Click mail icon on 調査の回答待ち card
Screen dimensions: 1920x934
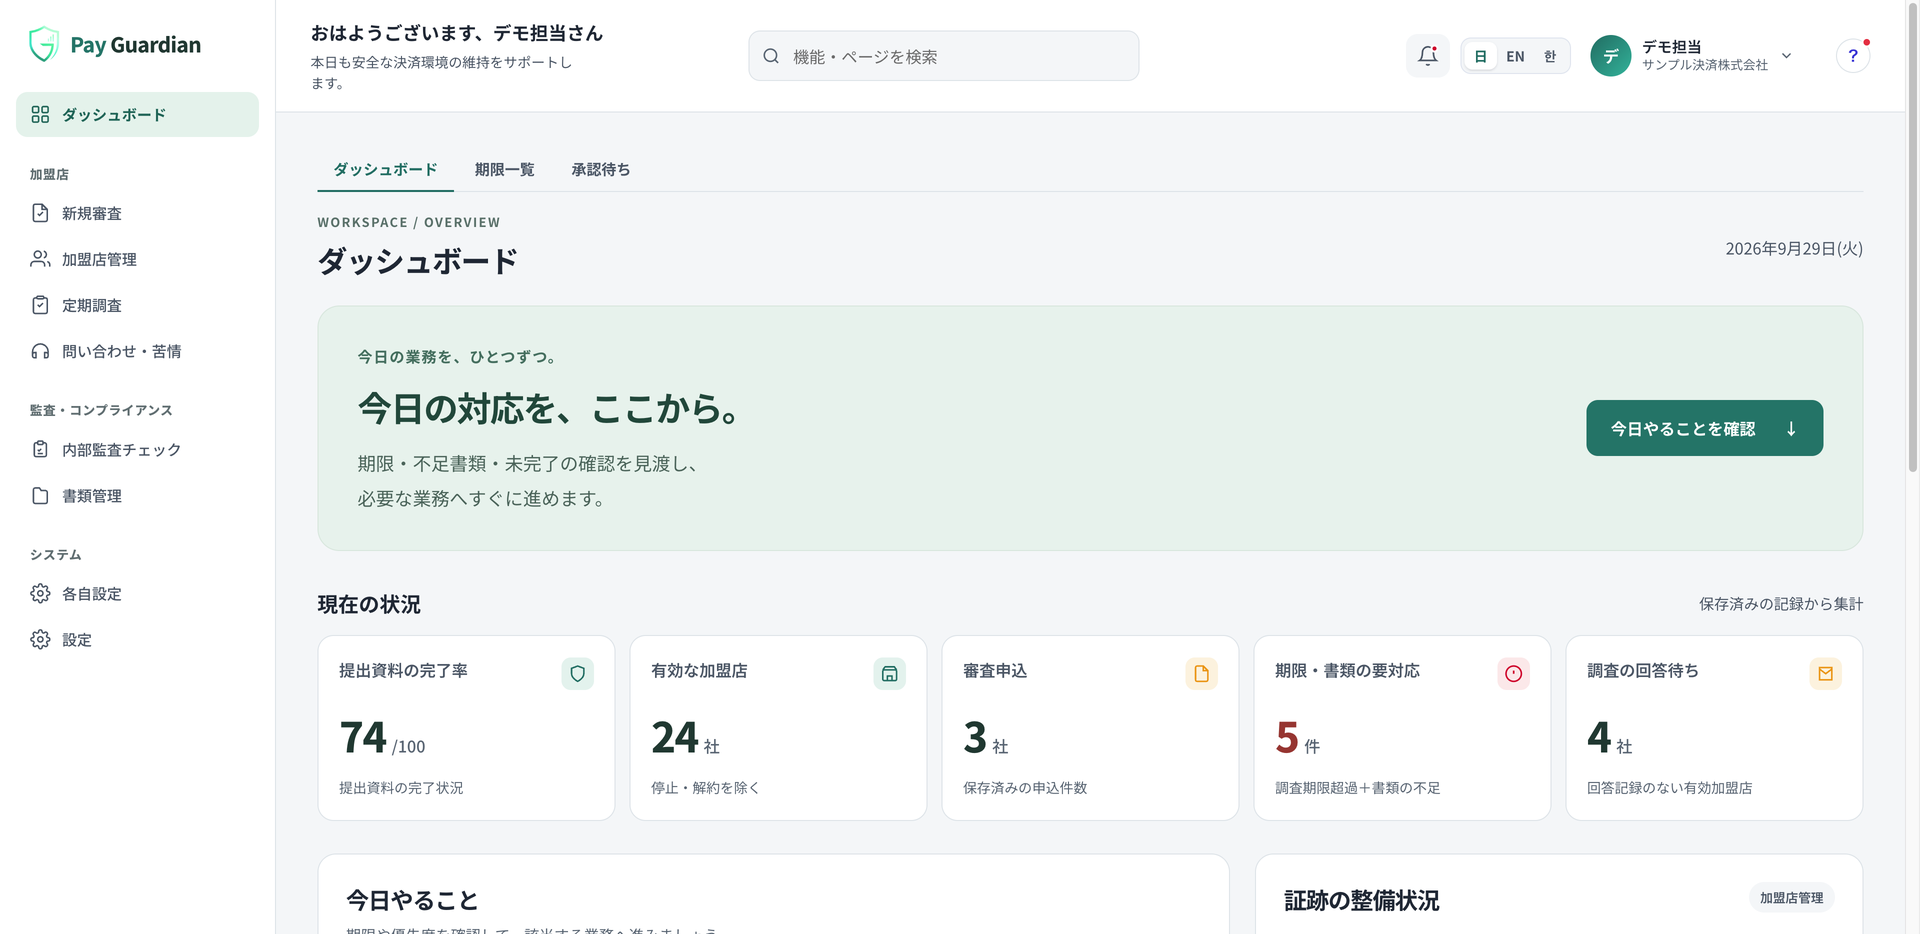(x=1825, y=674)
